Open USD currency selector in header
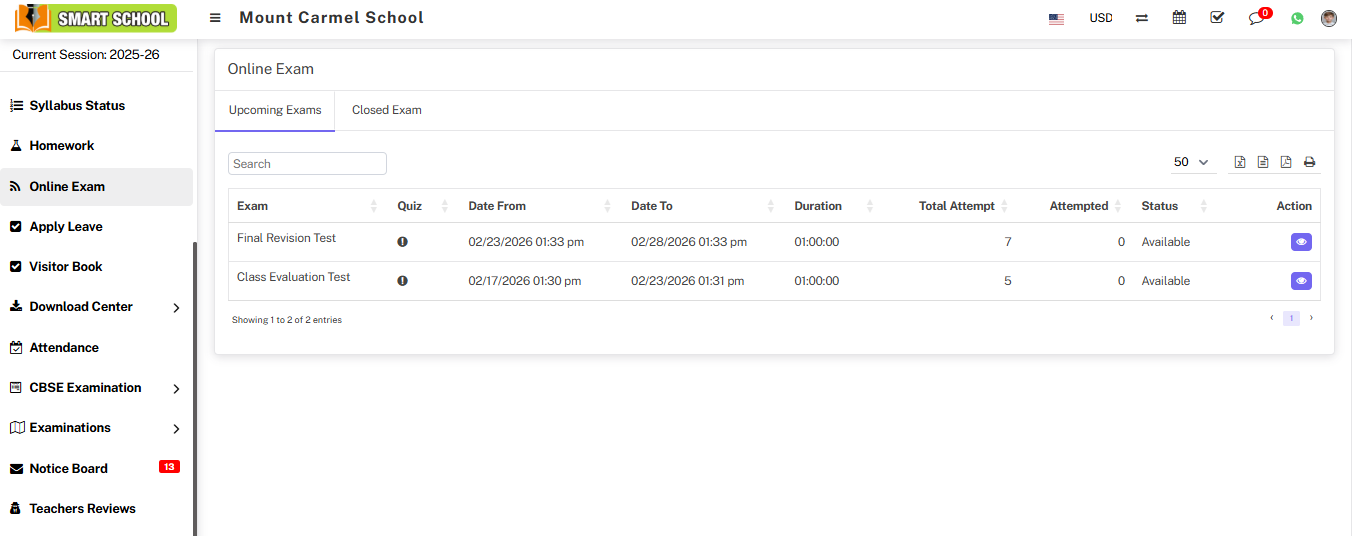 1100,18
